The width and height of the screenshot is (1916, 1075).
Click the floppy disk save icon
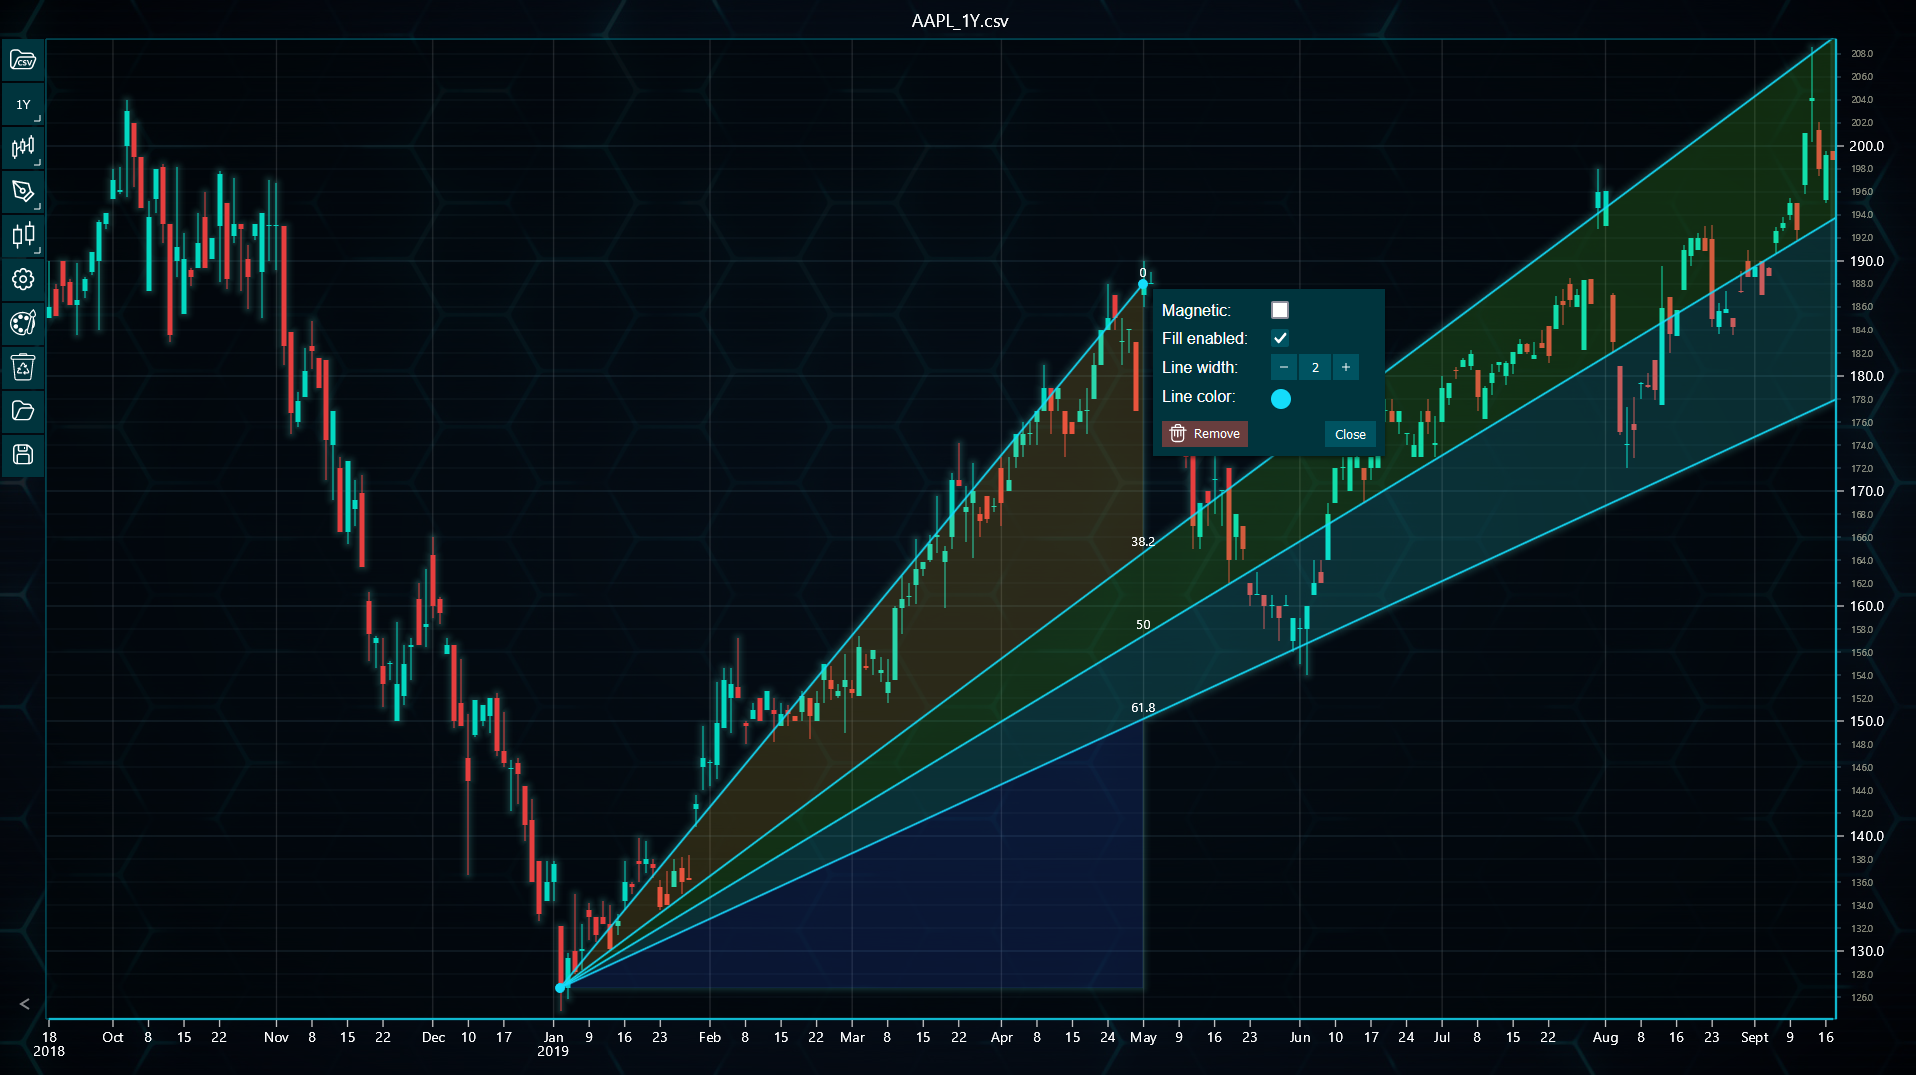click(x=23, y=455)
